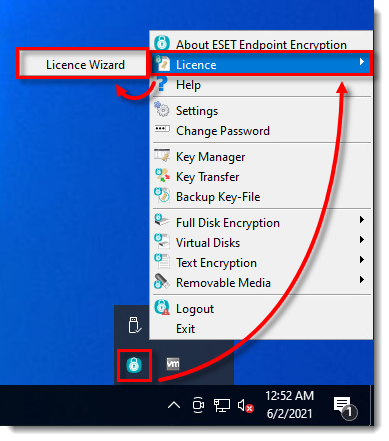Click the Backup Key-File label text
389x441 pixels.
coord(218,197)
